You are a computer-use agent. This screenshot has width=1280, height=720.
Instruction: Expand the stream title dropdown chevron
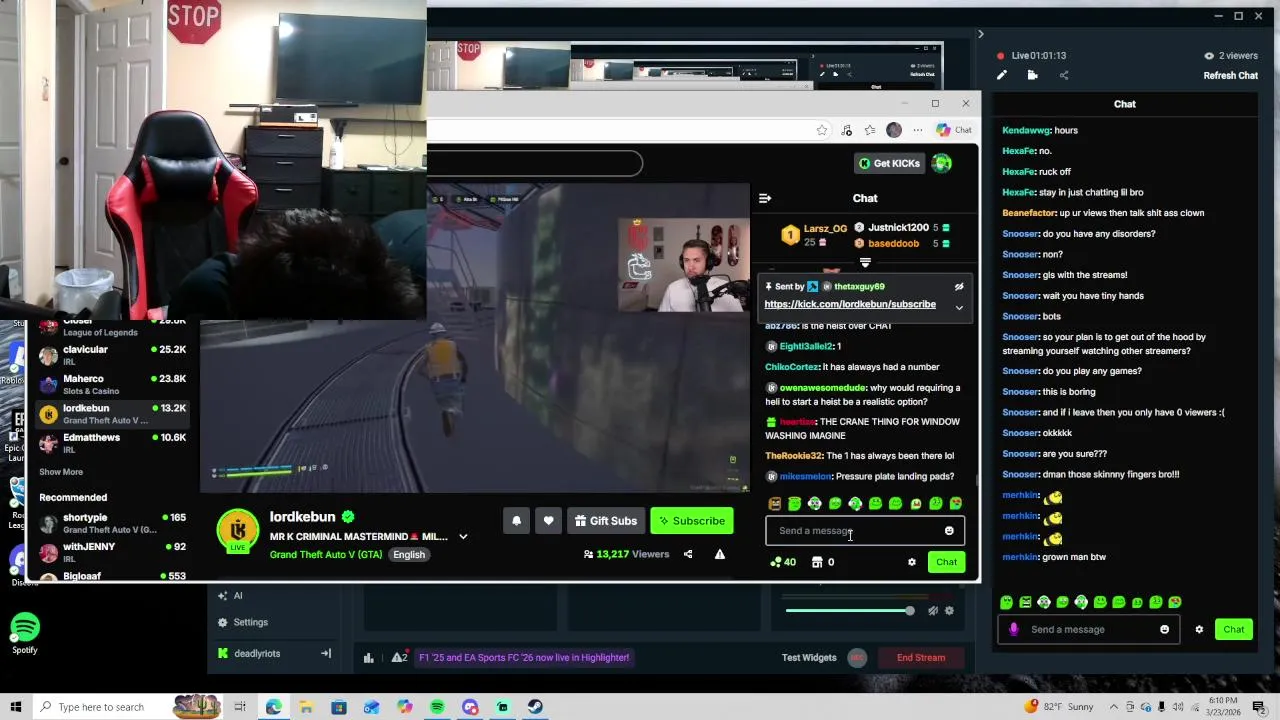[463, 537]
